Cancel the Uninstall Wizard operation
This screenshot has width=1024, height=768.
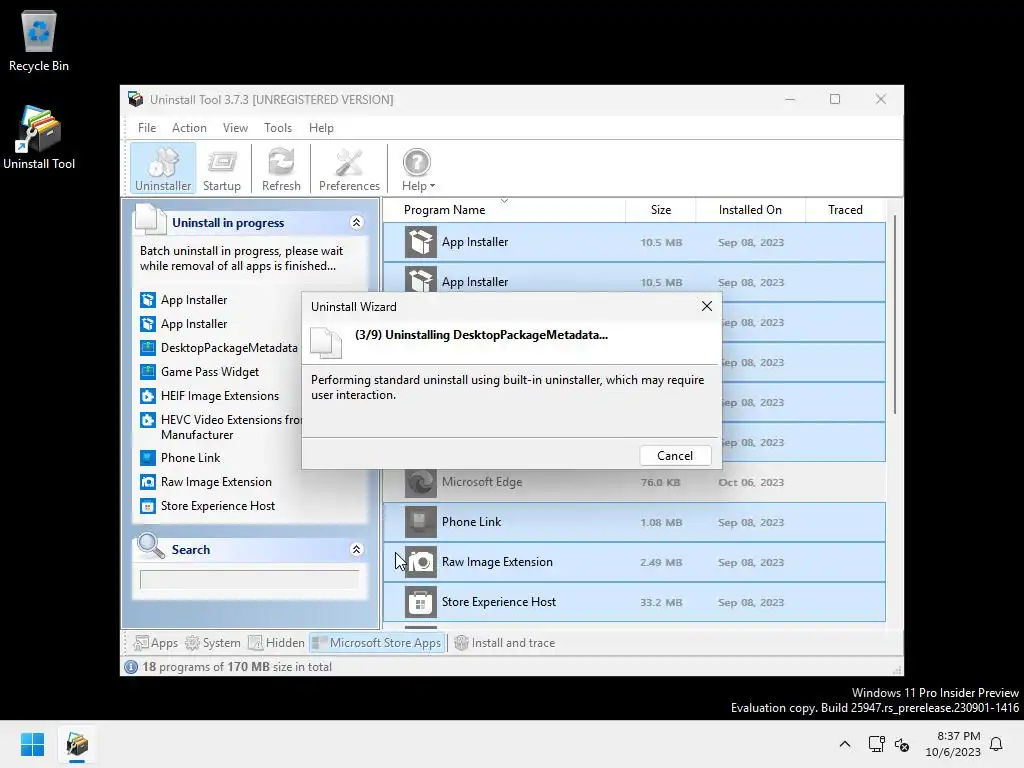pos(675,456)
